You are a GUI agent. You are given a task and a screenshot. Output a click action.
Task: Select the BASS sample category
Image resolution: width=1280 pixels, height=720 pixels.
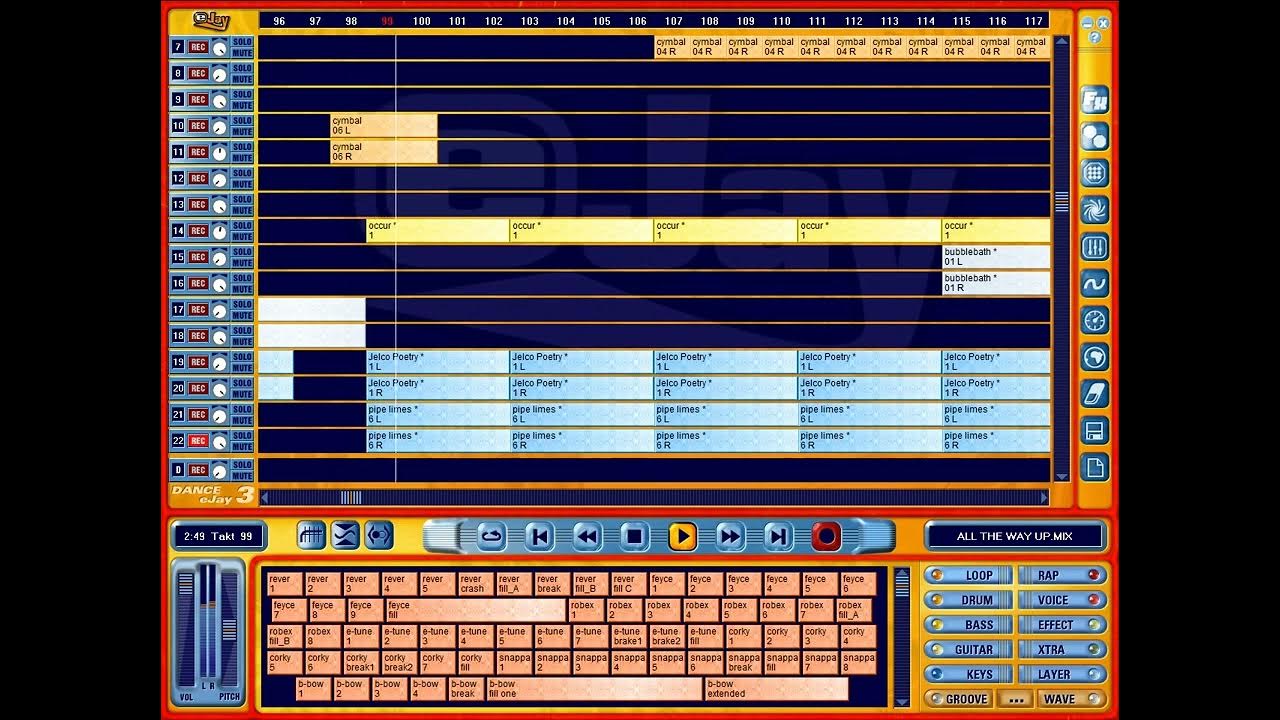(x=967, y=625)
